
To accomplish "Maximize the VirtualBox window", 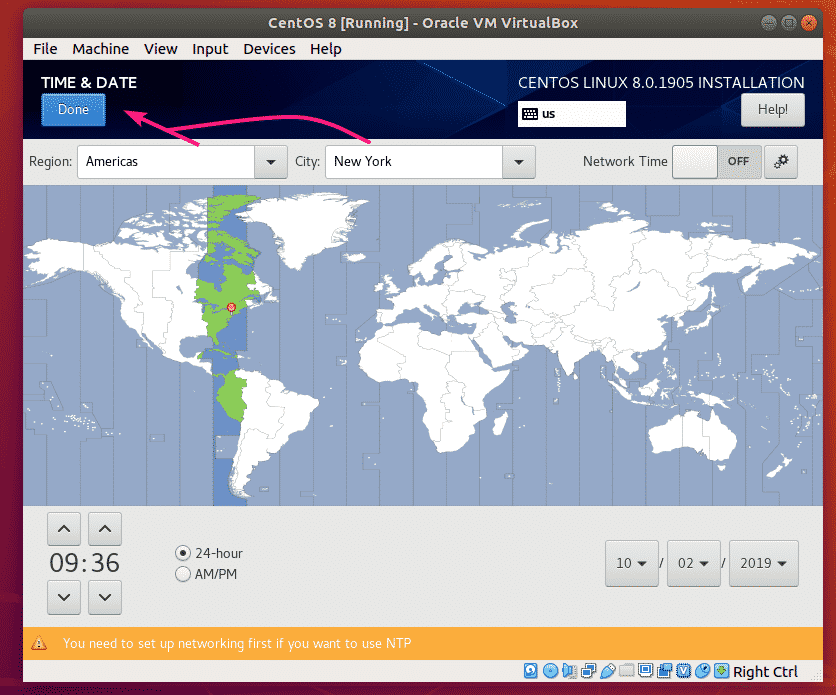I will coord(789,23).
